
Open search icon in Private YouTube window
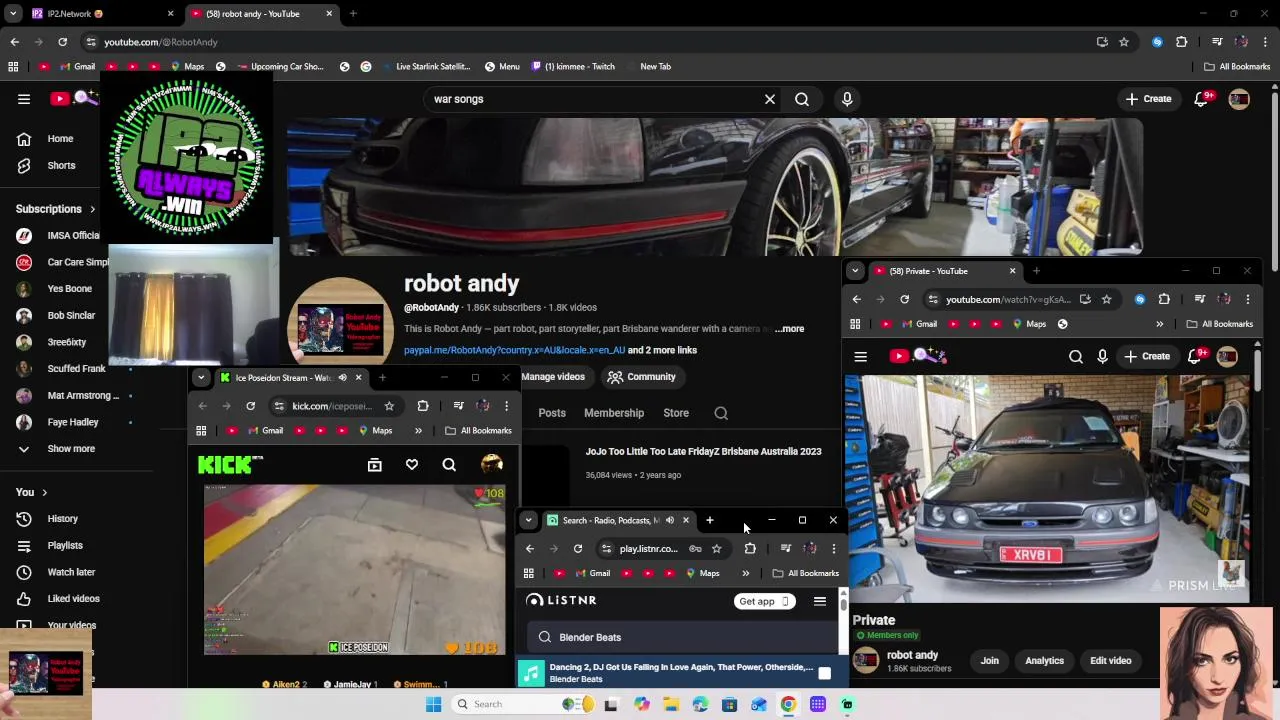pos(1076,356)
